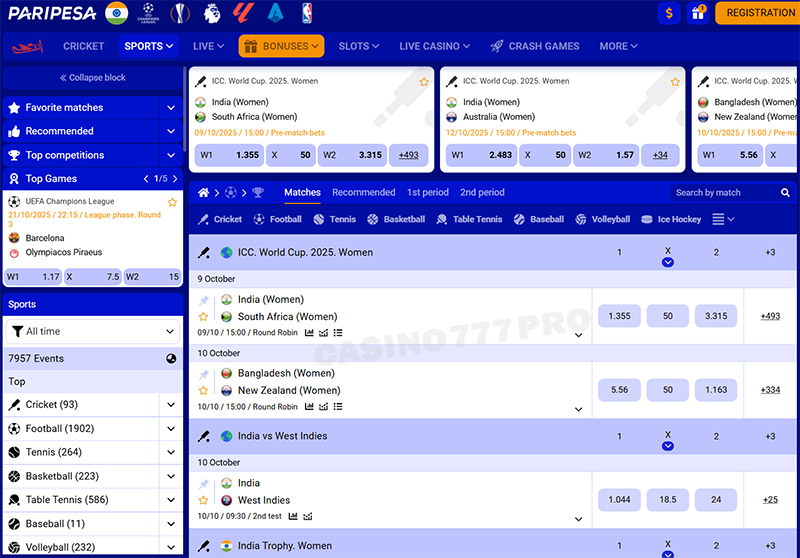Expand Top competitions section

tap(171, 155)
